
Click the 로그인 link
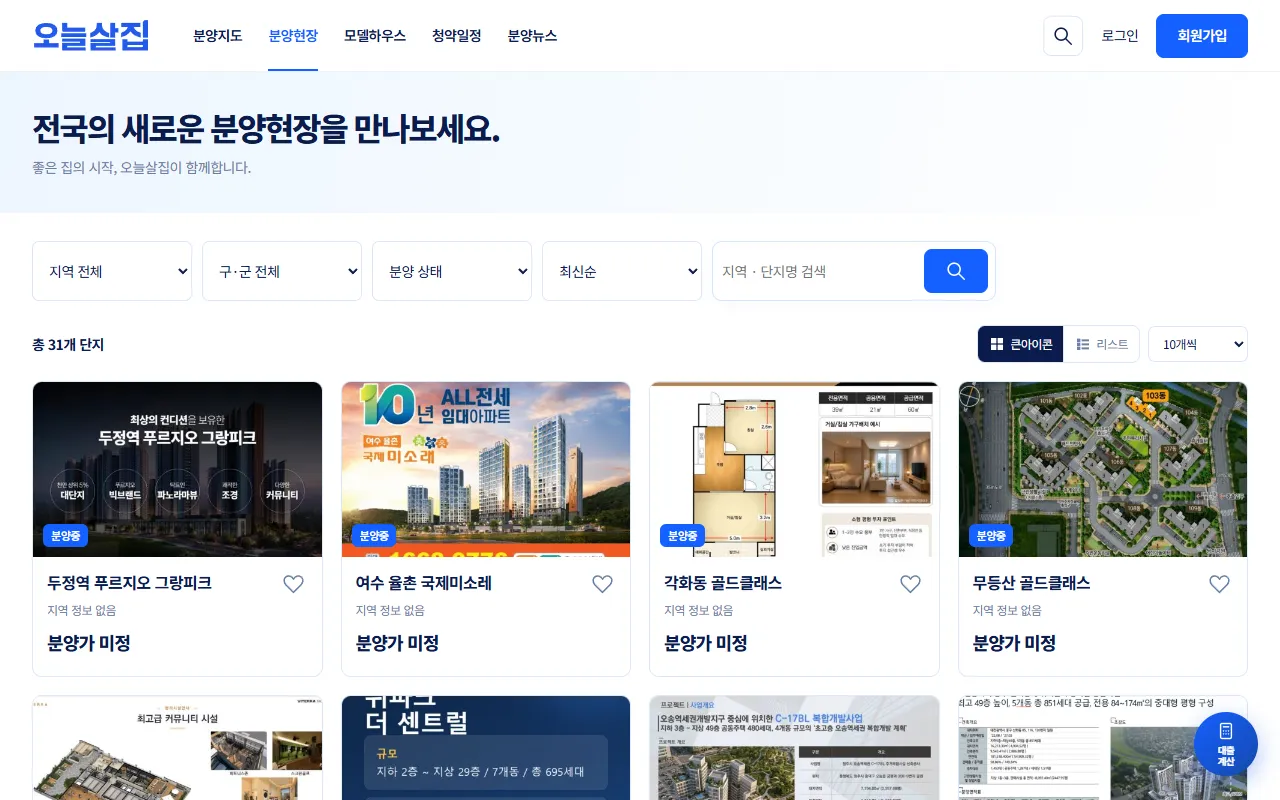[1120, 36]
